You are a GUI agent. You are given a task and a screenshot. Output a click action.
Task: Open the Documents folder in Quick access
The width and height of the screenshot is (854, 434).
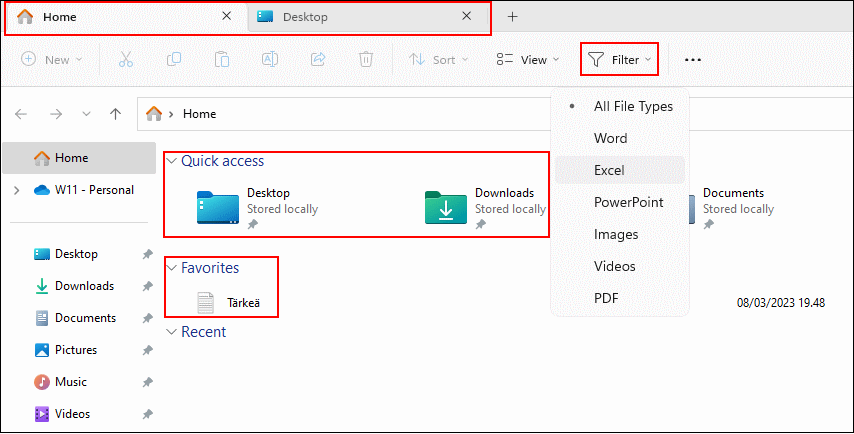(730, 207)
